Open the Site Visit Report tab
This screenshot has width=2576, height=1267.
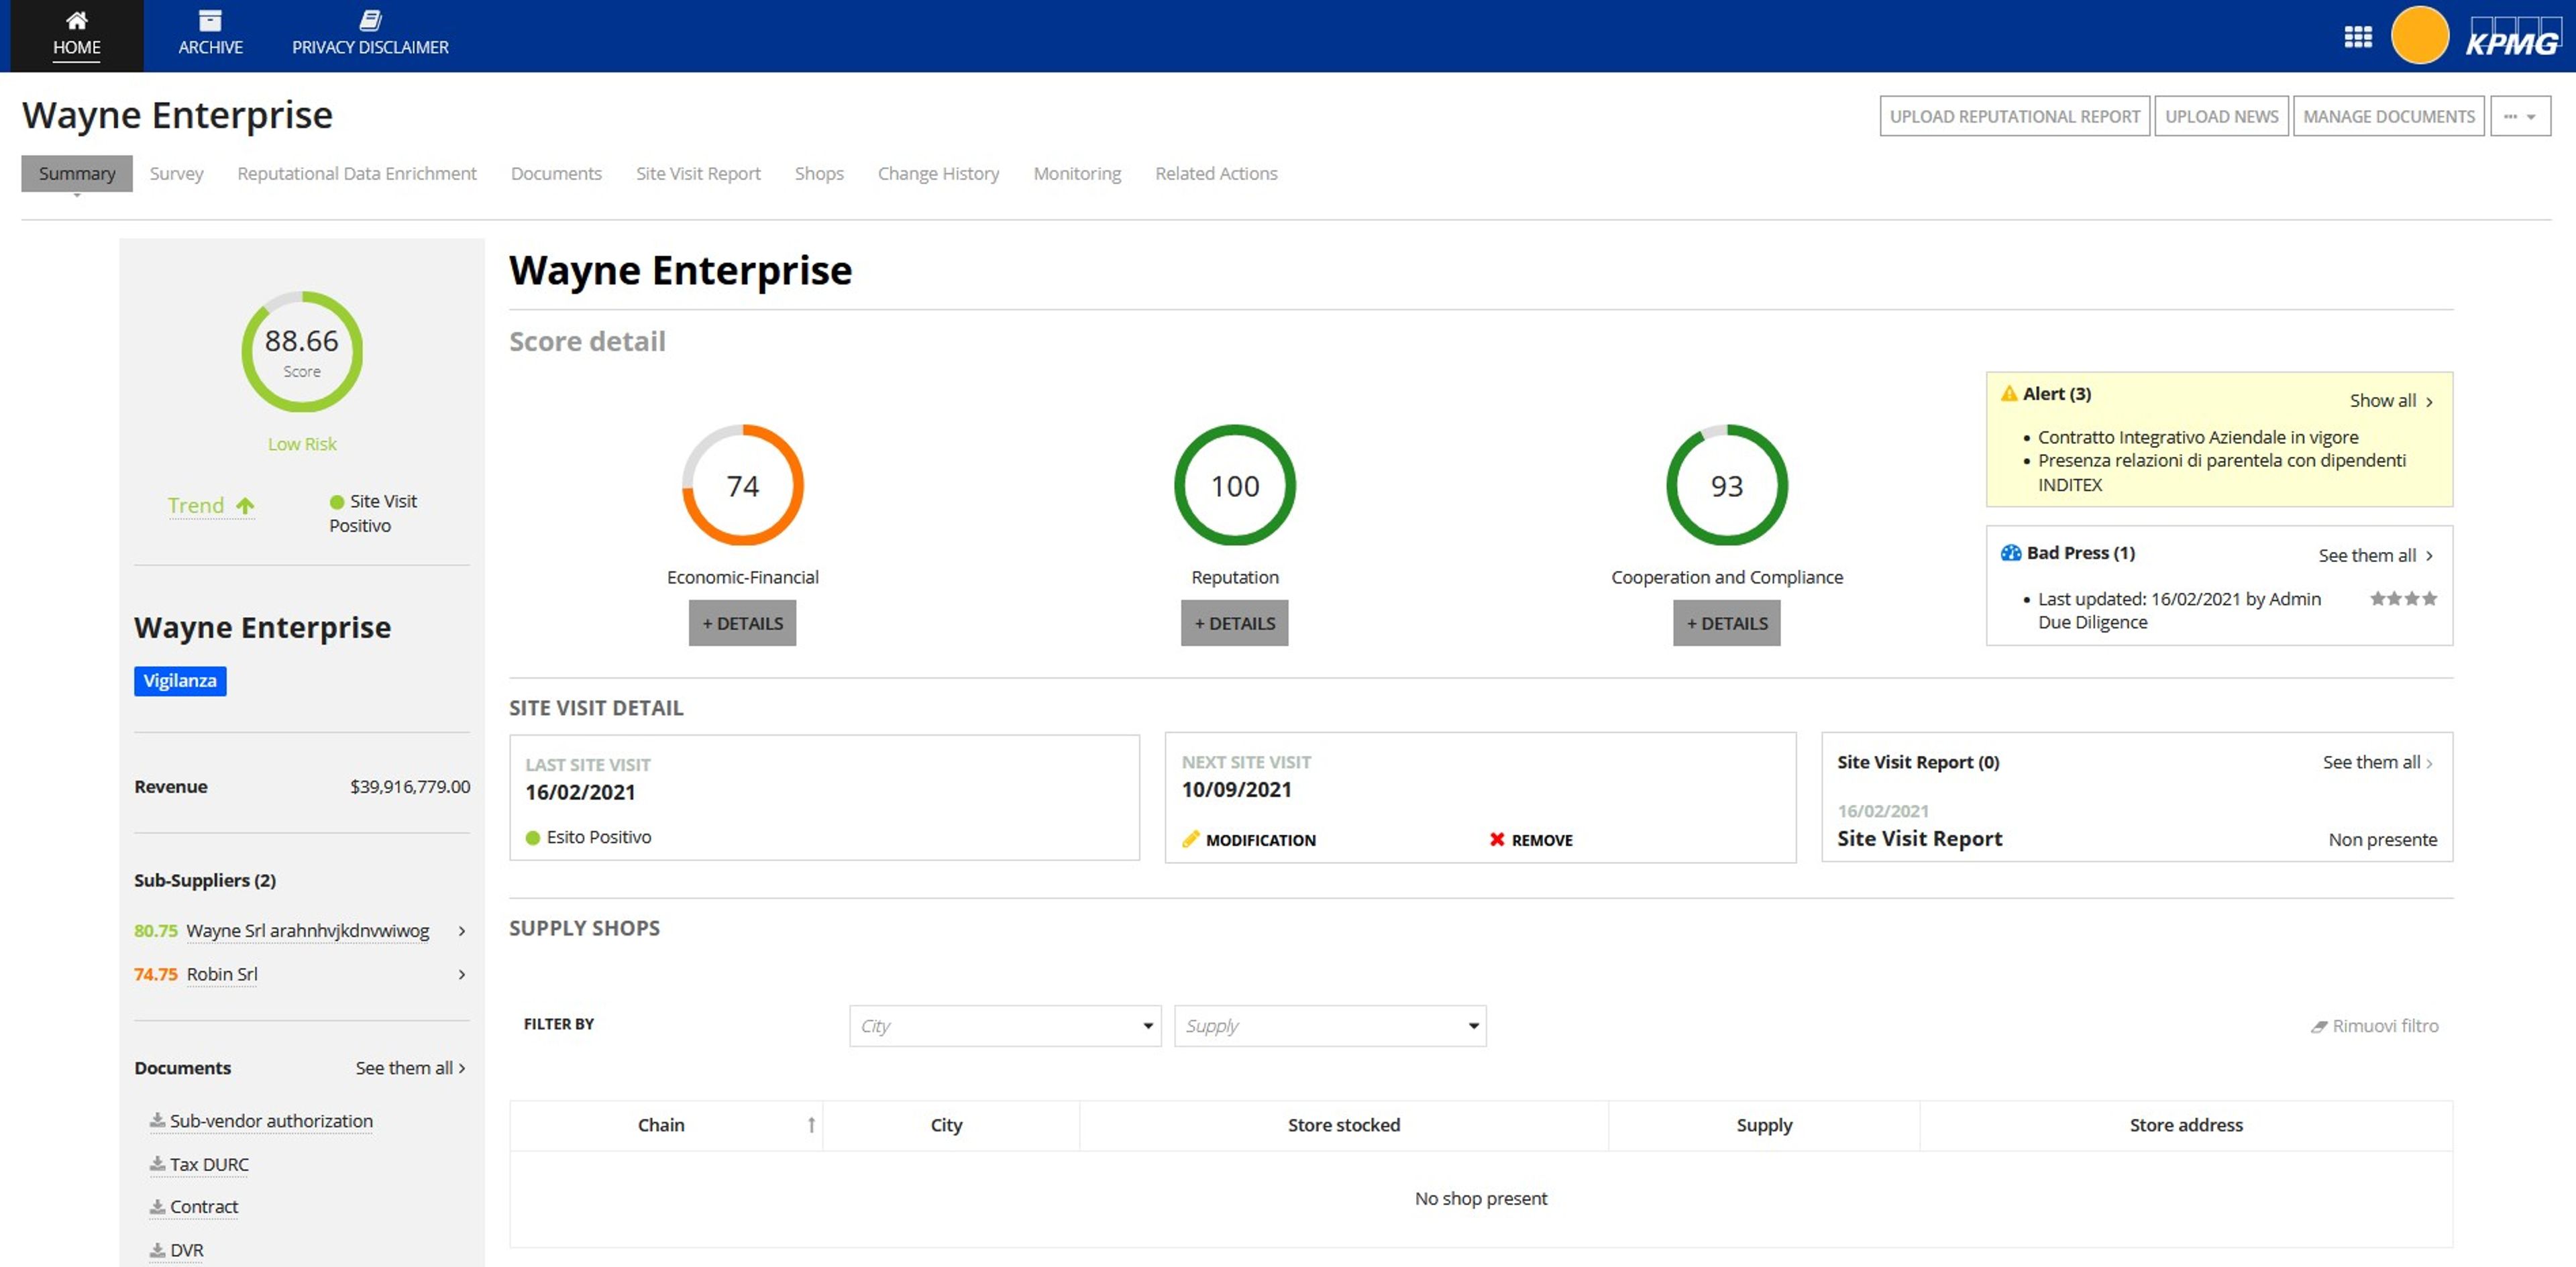698,173
